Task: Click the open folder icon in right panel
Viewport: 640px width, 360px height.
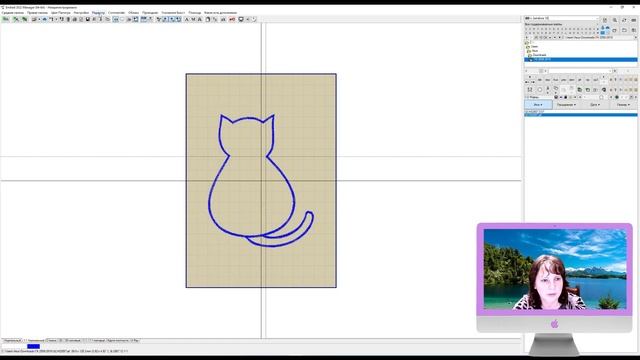Action: click(x=624, y=30)
